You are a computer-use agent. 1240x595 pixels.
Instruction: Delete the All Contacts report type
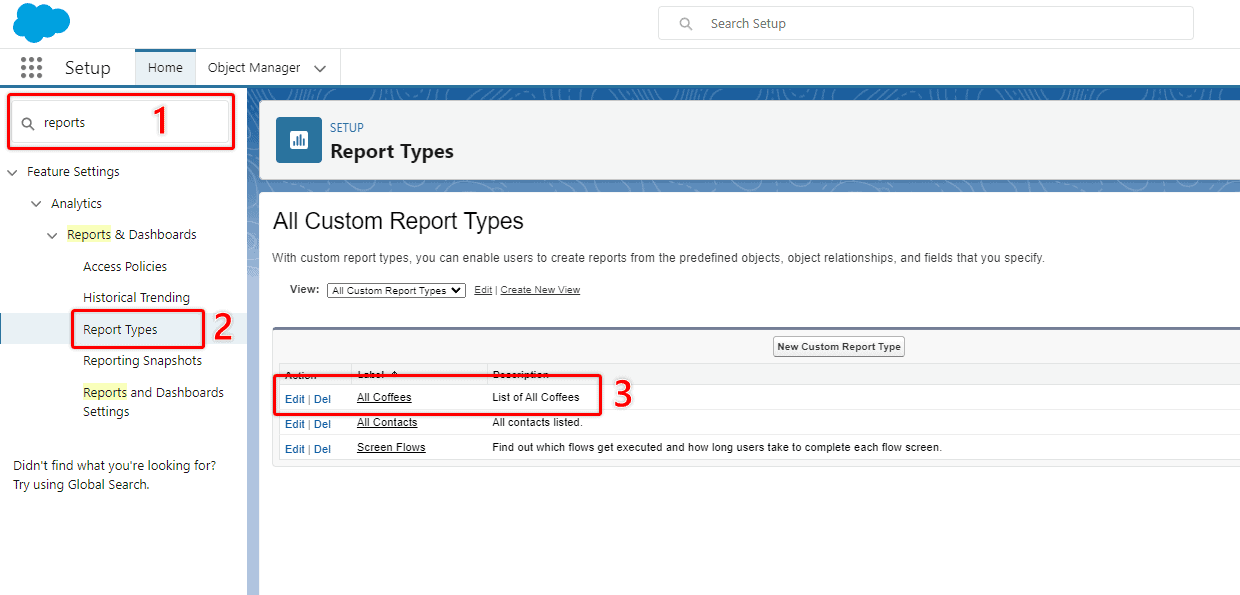[322, 424]
